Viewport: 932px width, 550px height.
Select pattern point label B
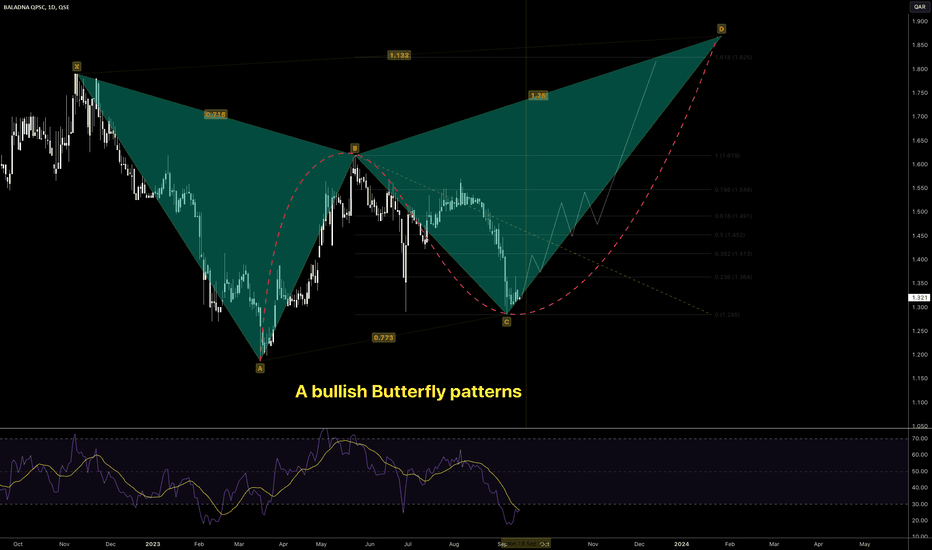click(x=354, y=148)
